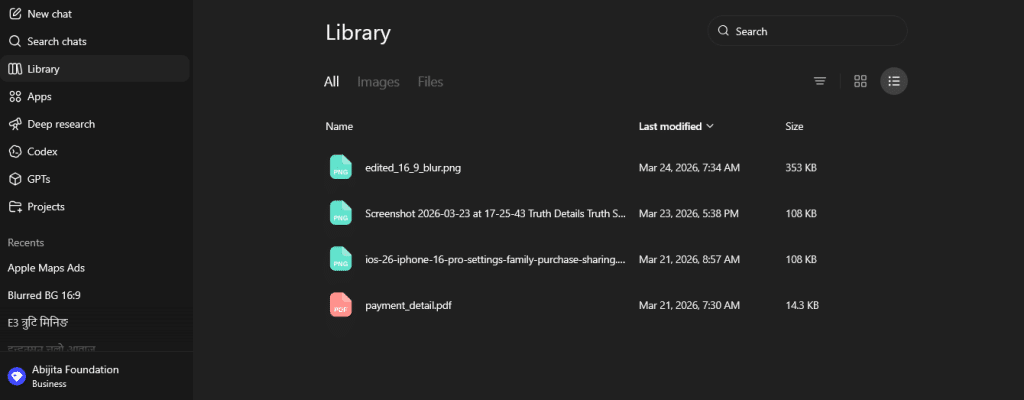
Task: Open GPTs cube icon in sidebar
Action: (15, 179)
